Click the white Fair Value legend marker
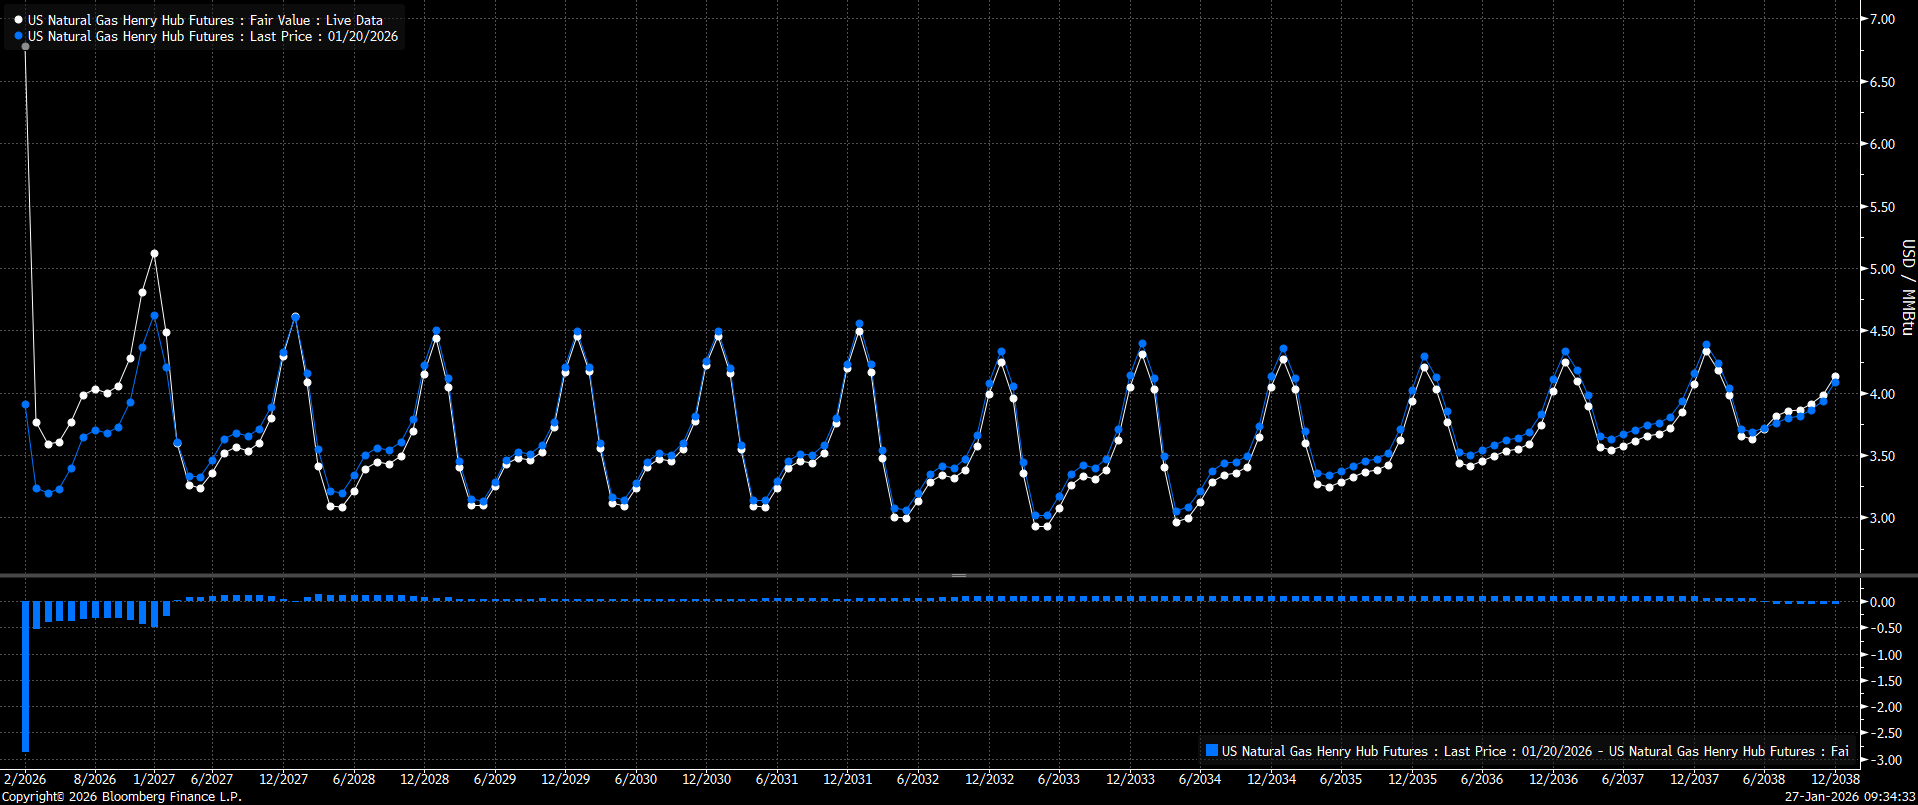Viewport: 1918px width, 805px height. (x=19, y=20)
